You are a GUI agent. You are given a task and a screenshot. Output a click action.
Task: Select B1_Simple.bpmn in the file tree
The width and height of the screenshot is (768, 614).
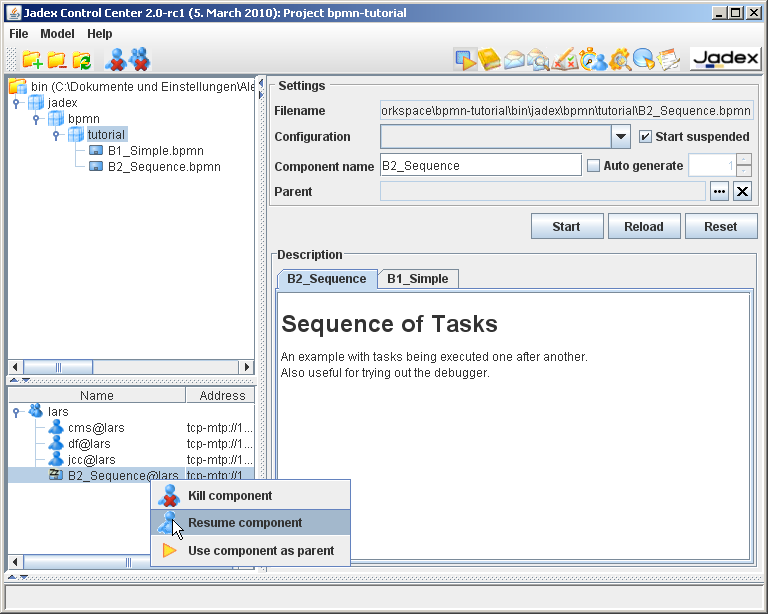155,151
